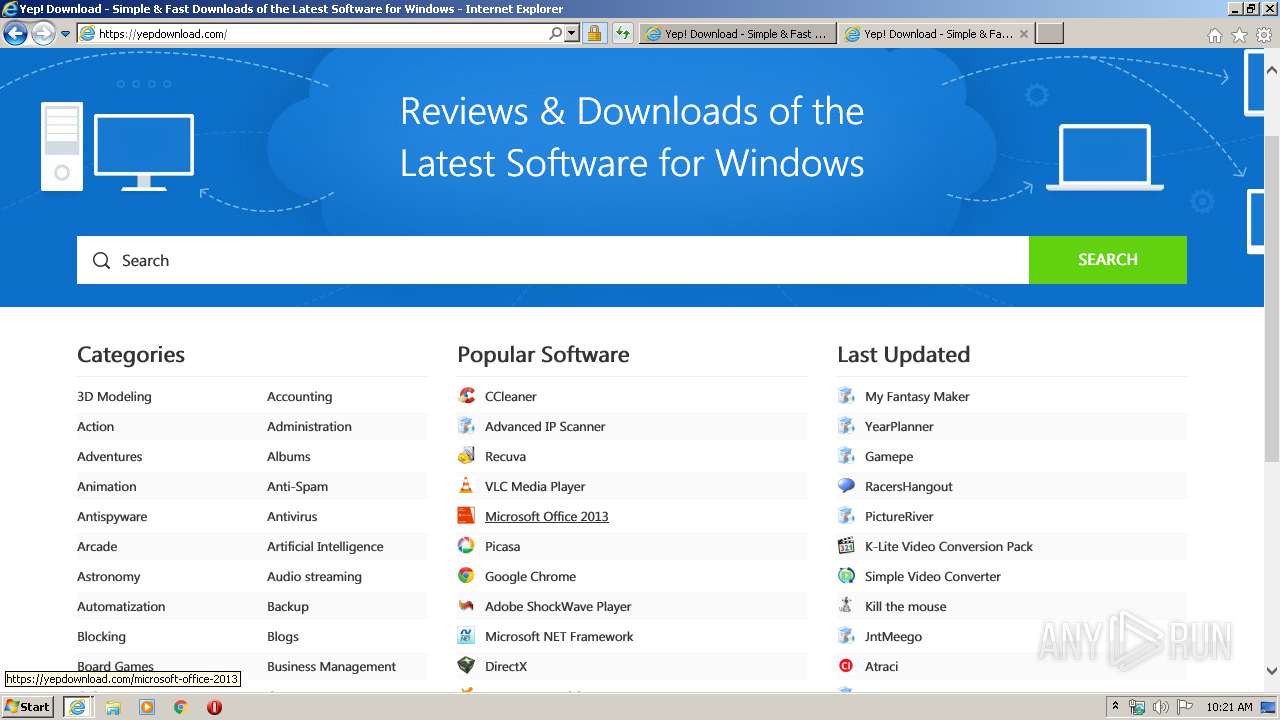The height and width of the screenshot is (720, 1280).
Task: Click the browser Back arrow button
Action: 15,34
